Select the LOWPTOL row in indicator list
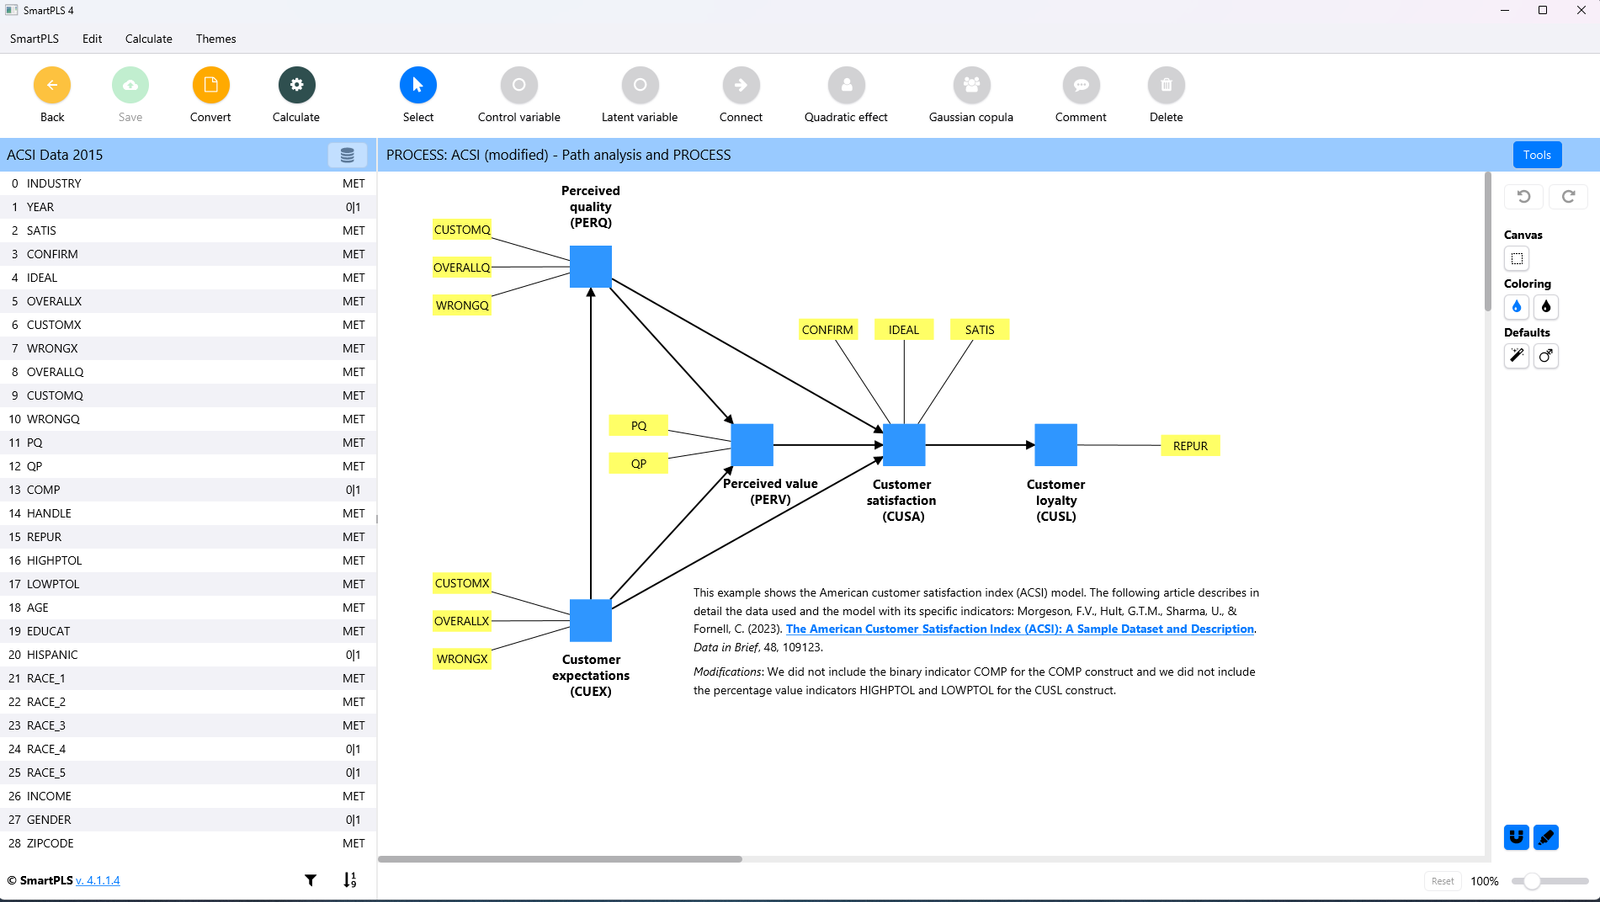Image resolution: width=1600 pixels, height=902 pixels. (188, 584)
